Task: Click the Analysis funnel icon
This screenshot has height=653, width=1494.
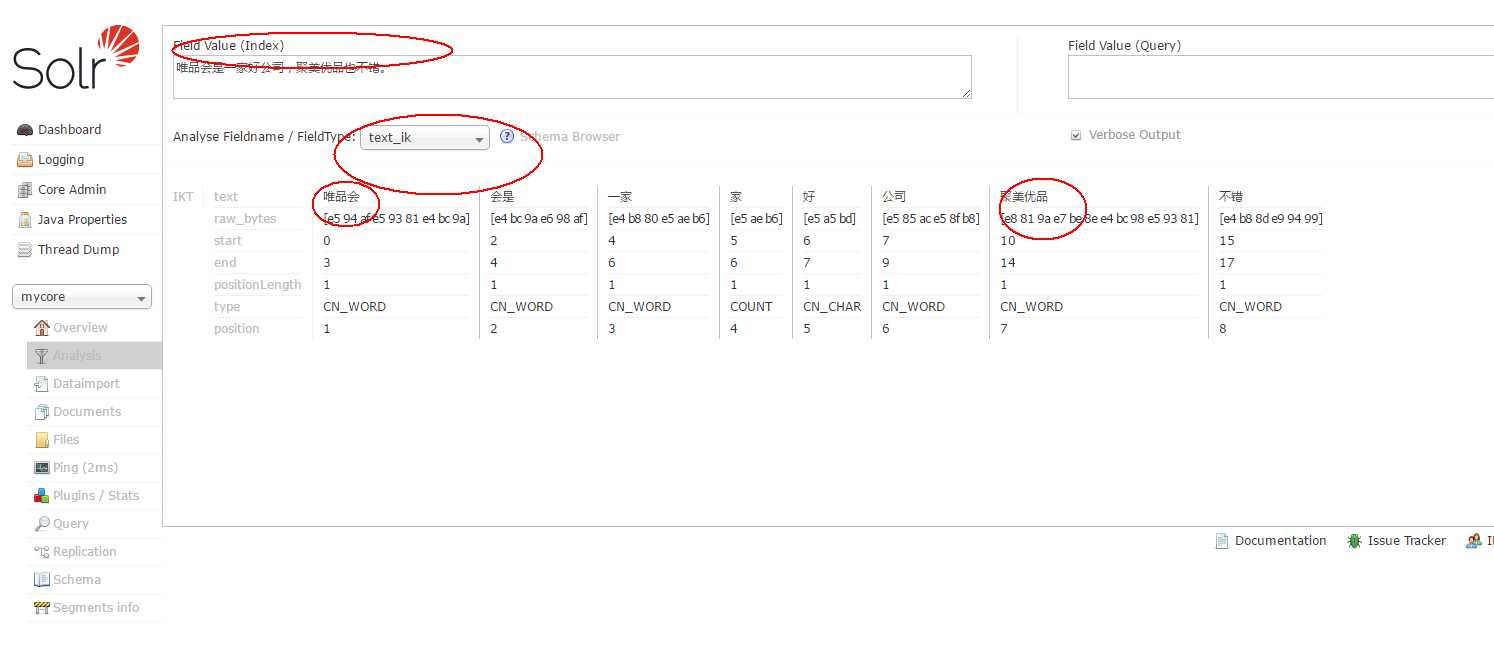Action: coord(41,356)
